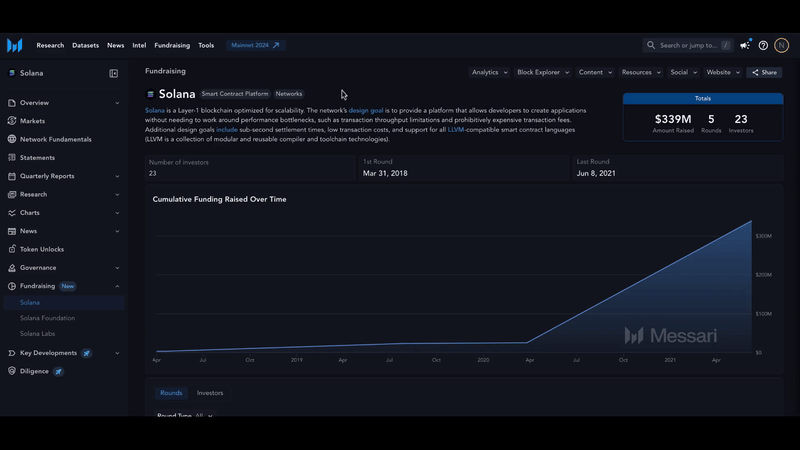Screen dimensions: 800x450
Task: Click the Token Unlocks lock icon
Action: 12,249
